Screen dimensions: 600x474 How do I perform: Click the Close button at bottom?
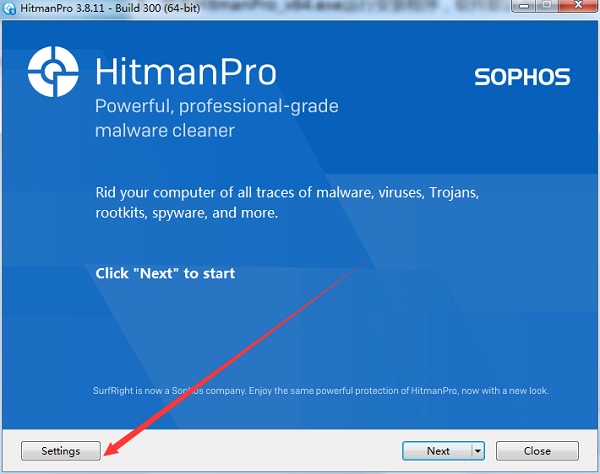click(537, 451)
